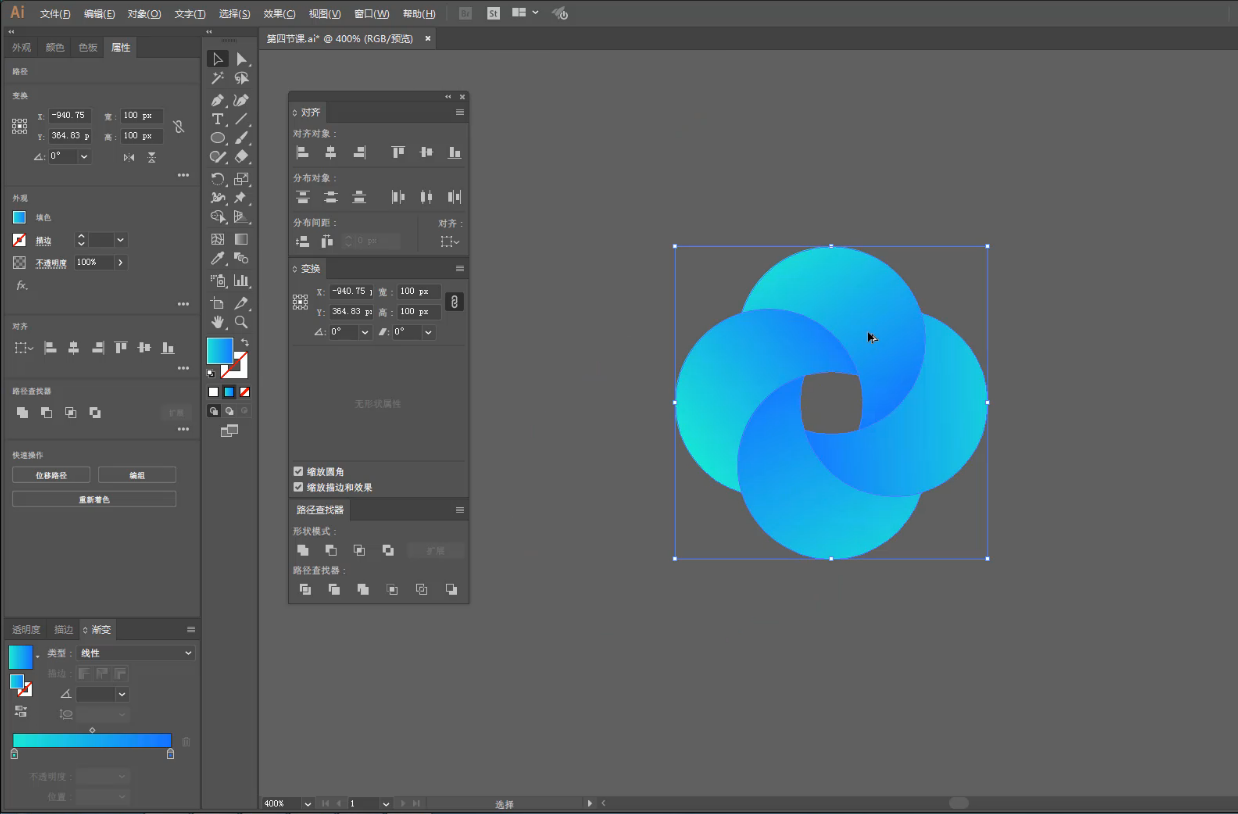The height and width of the screenshot is (814, 1238).
Task: Select the Zoom magnifier tool
Action: [x=241, y=322]
